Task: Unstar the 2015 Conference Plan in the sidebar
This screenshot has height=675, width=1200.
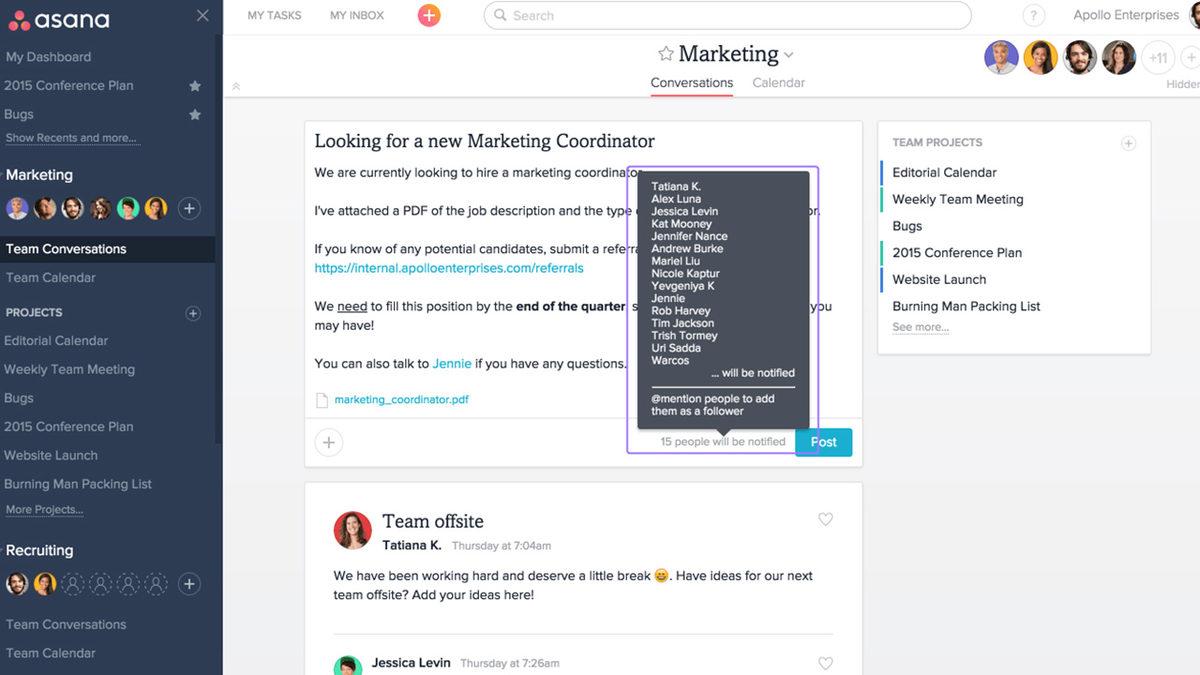Action: pyautogui.click(x=195, y=86)
